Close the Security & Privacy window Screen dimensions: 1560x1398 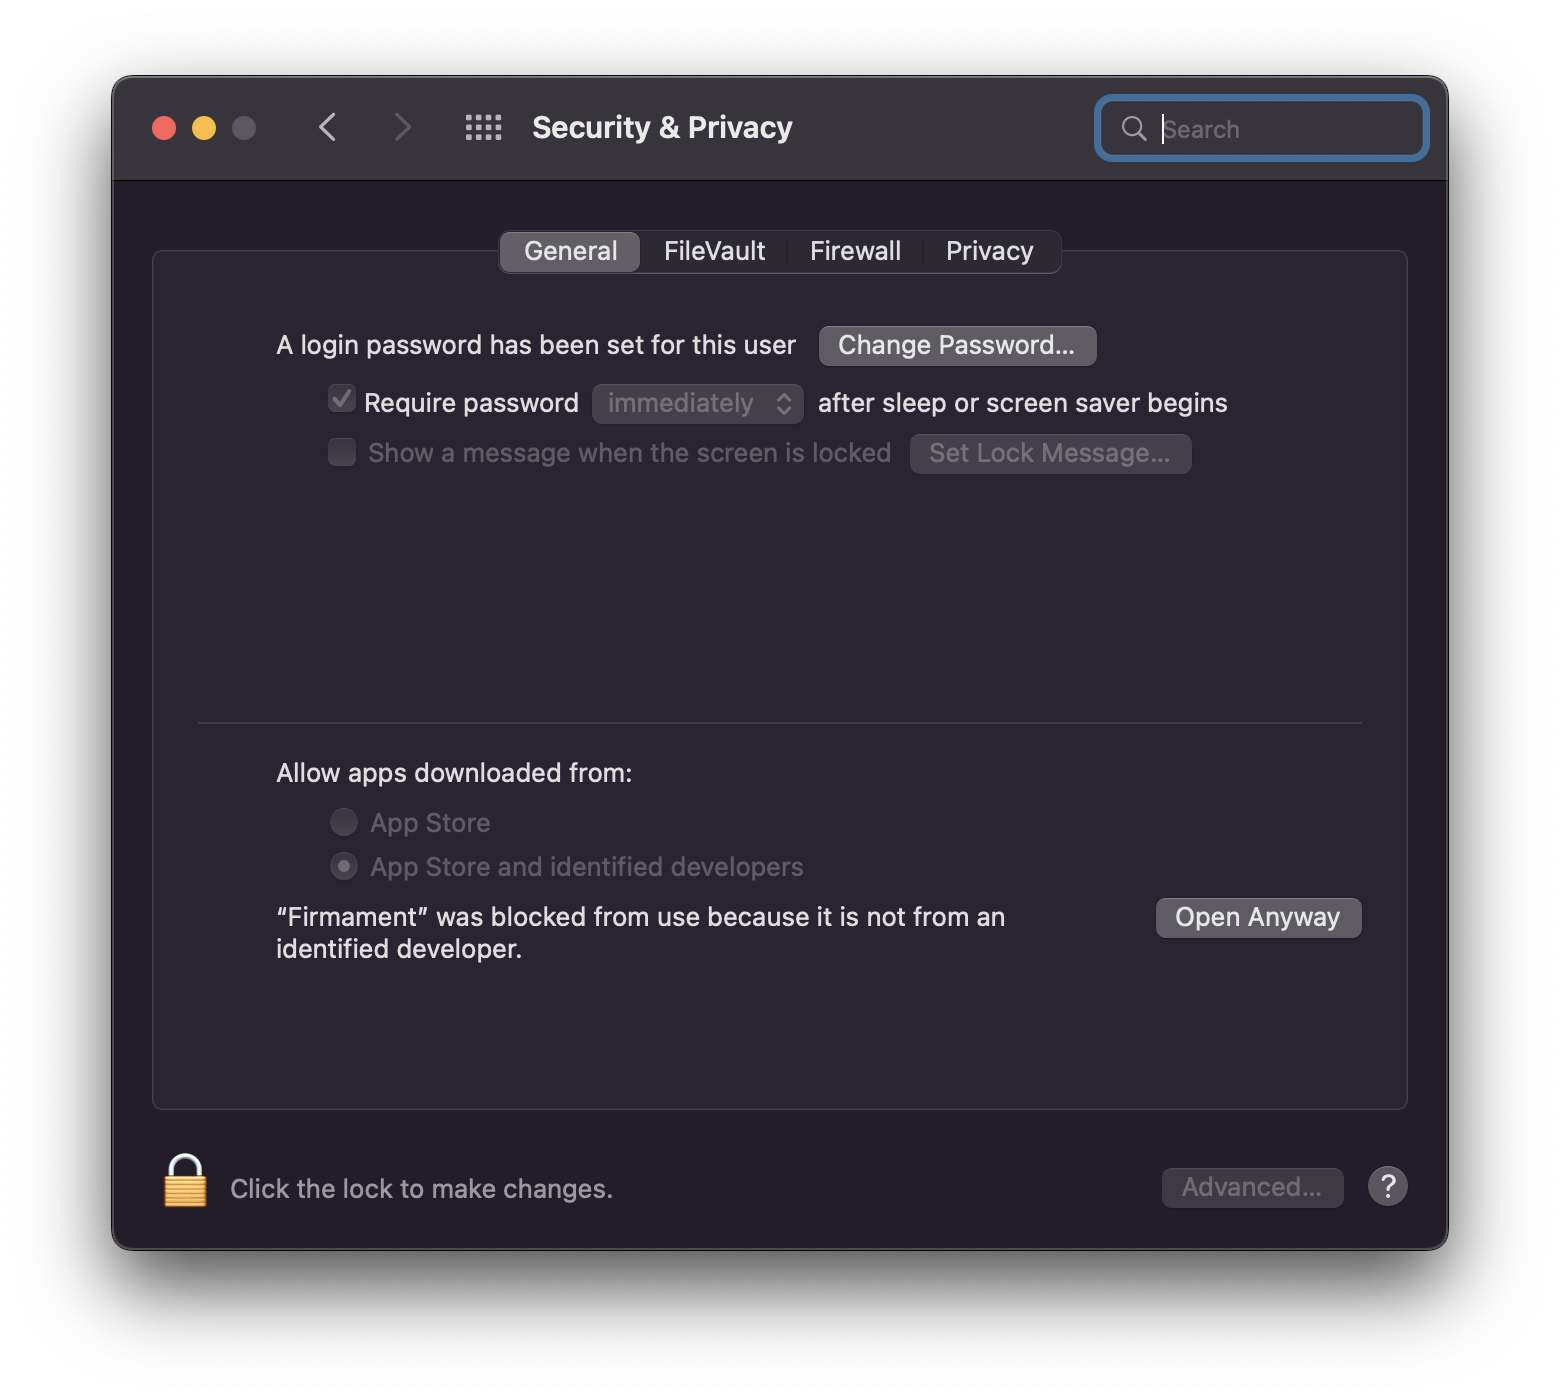(164, 128)
